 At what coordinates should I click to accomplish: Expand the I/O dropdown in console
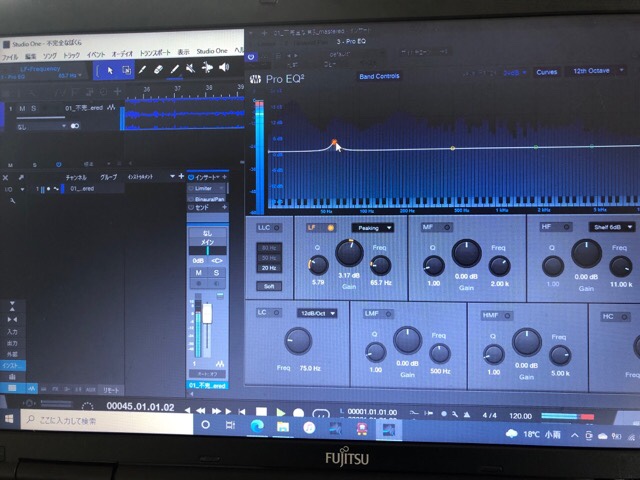pos(22,189)
